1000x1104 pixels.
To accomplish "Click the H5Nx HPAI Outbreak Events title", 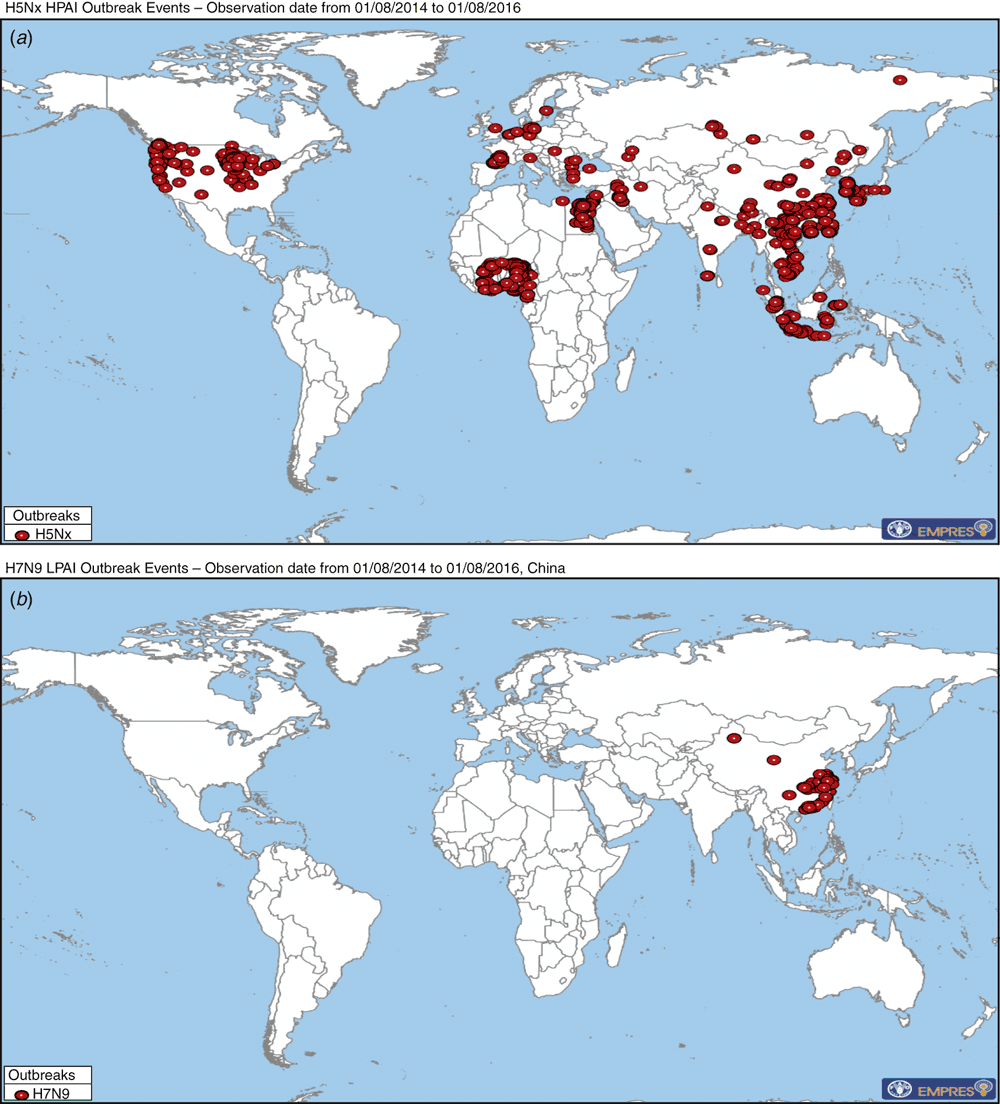I will [x=263, y=8].
